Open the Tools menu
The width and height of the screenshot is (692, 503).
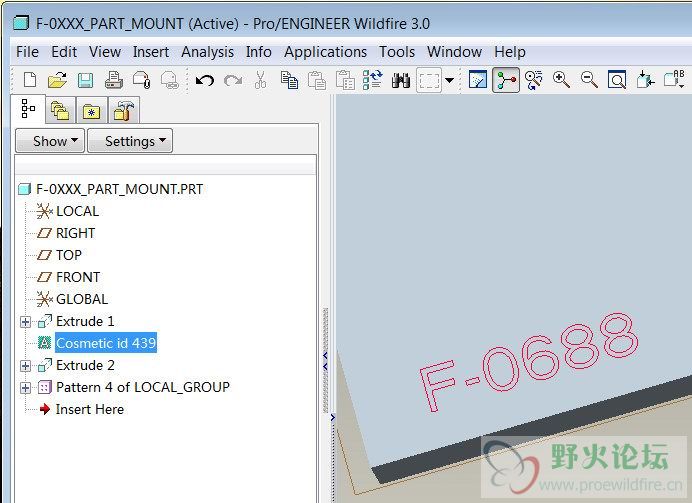tap(397, 52)
